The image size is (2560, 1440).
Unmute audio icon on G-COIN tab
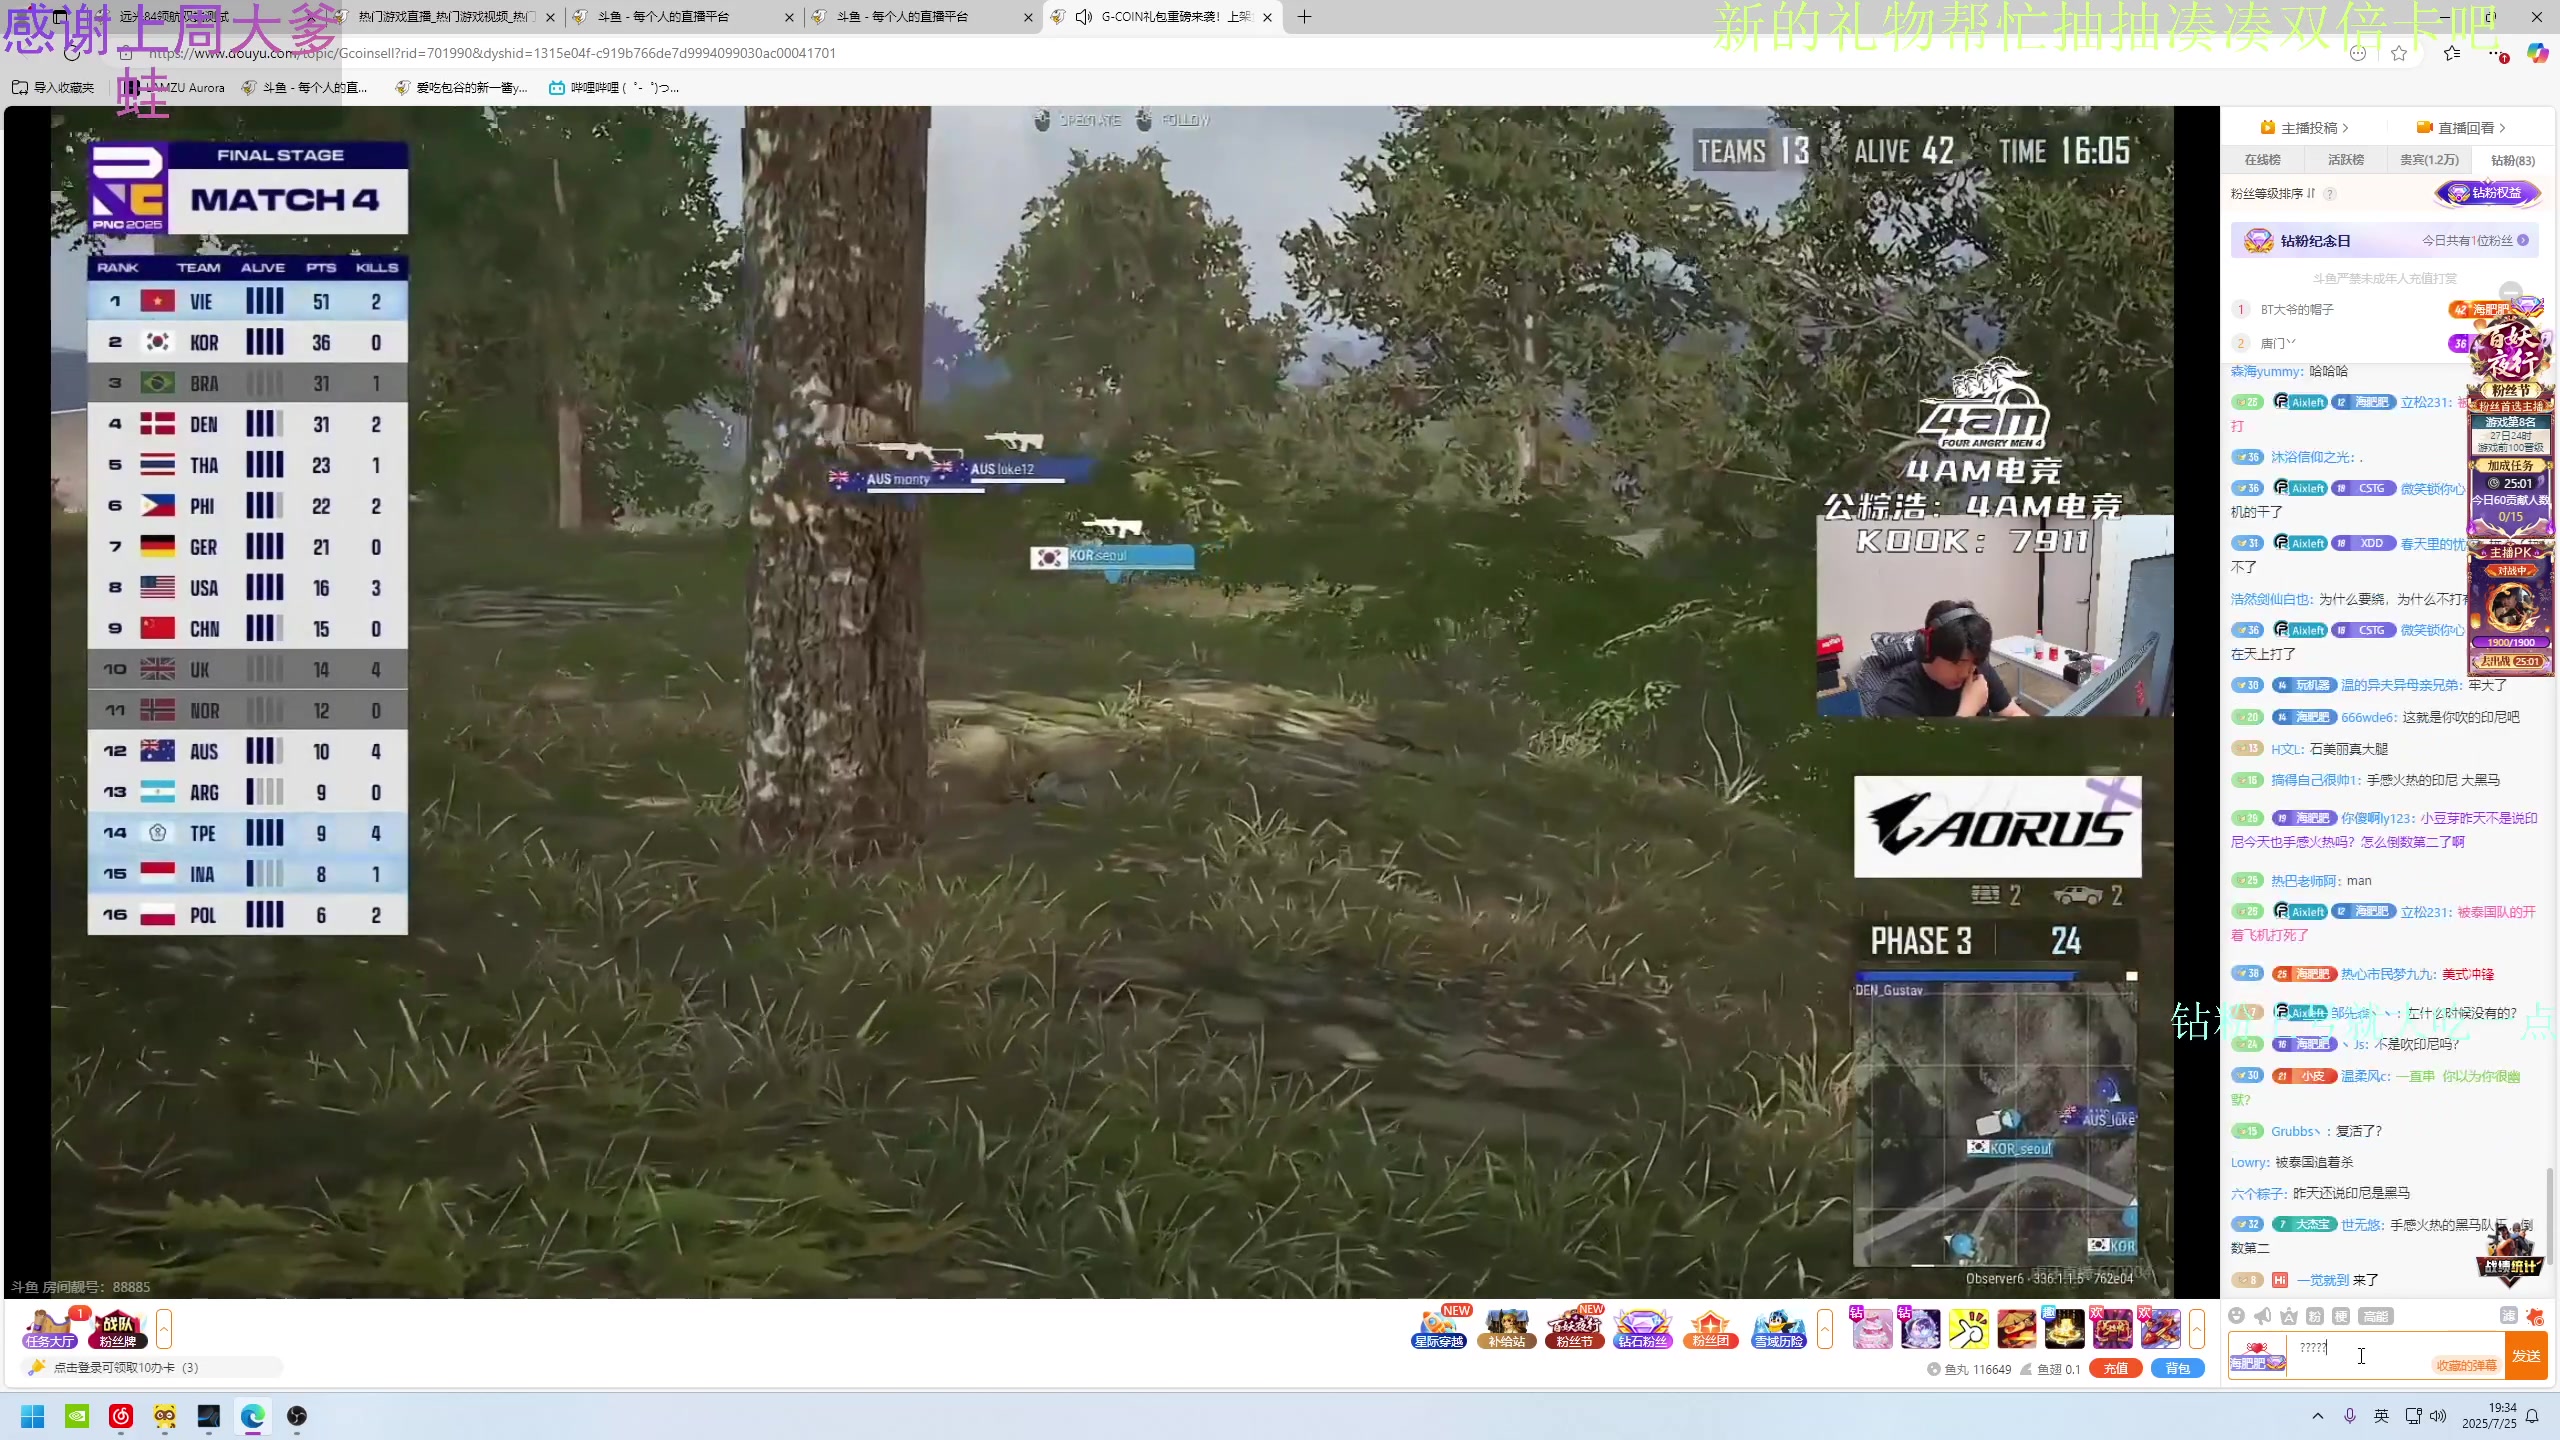click(1084, 17)
